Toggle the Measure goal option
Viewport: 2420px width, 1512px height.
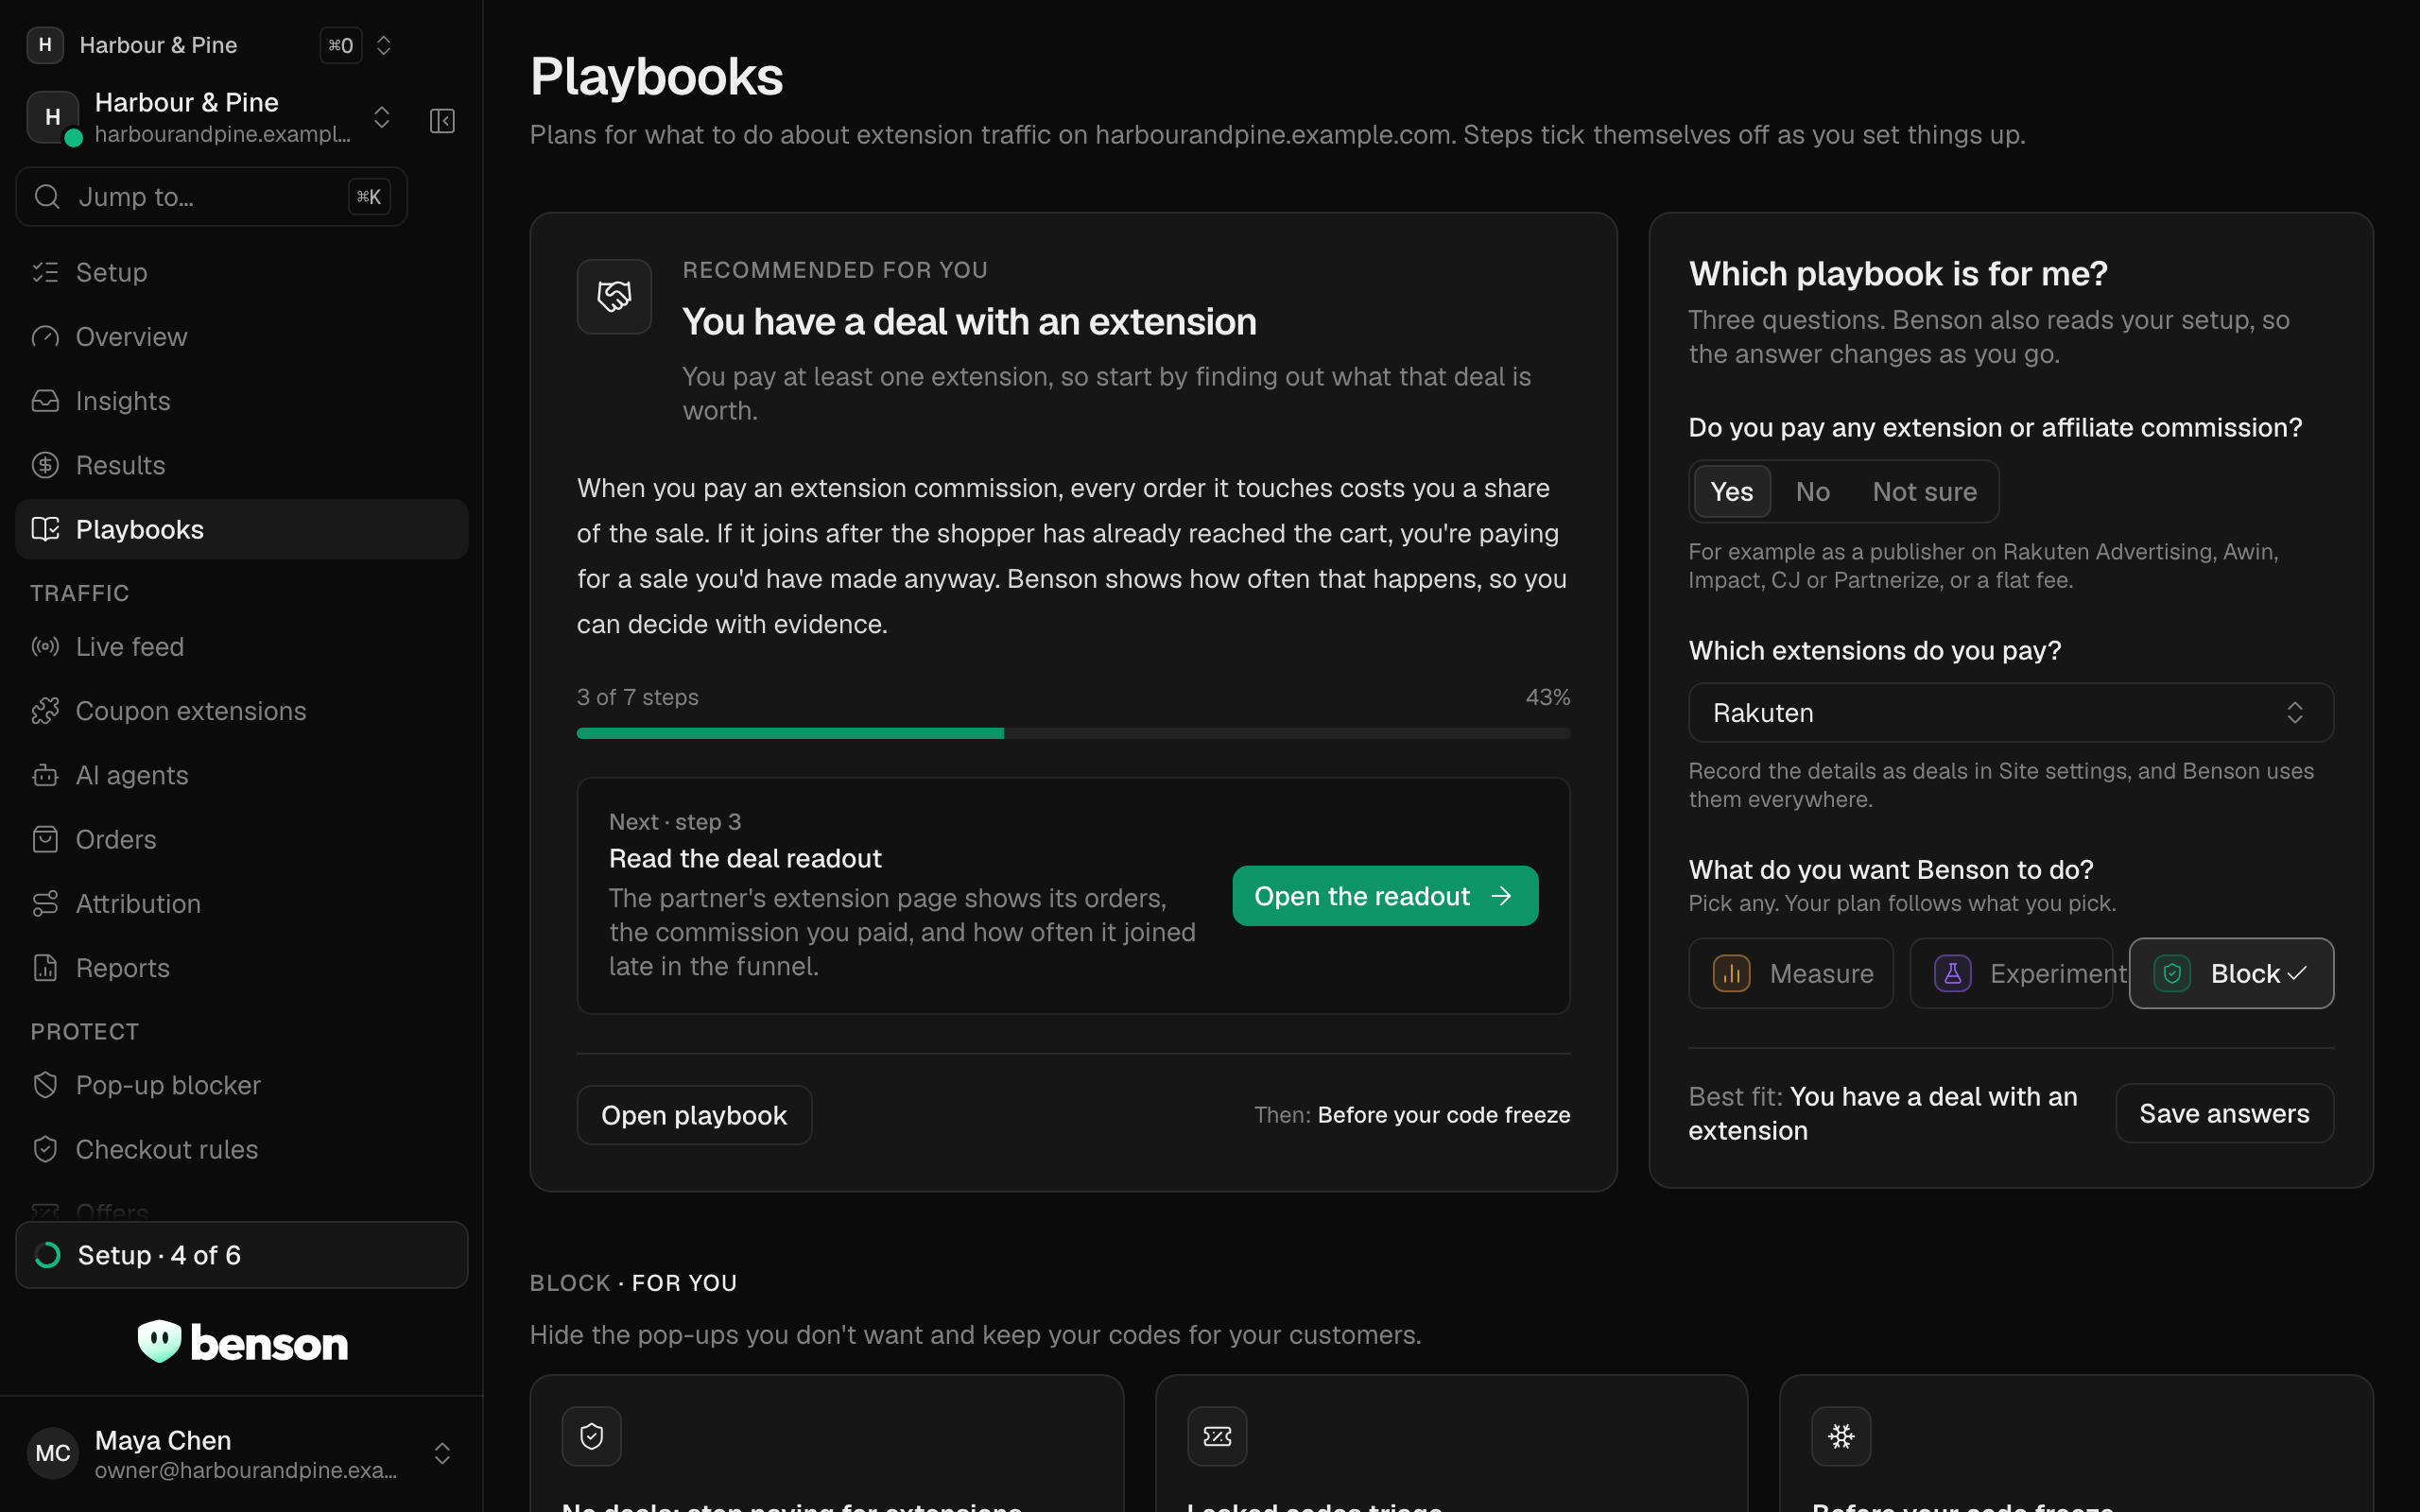point(1790,973)
